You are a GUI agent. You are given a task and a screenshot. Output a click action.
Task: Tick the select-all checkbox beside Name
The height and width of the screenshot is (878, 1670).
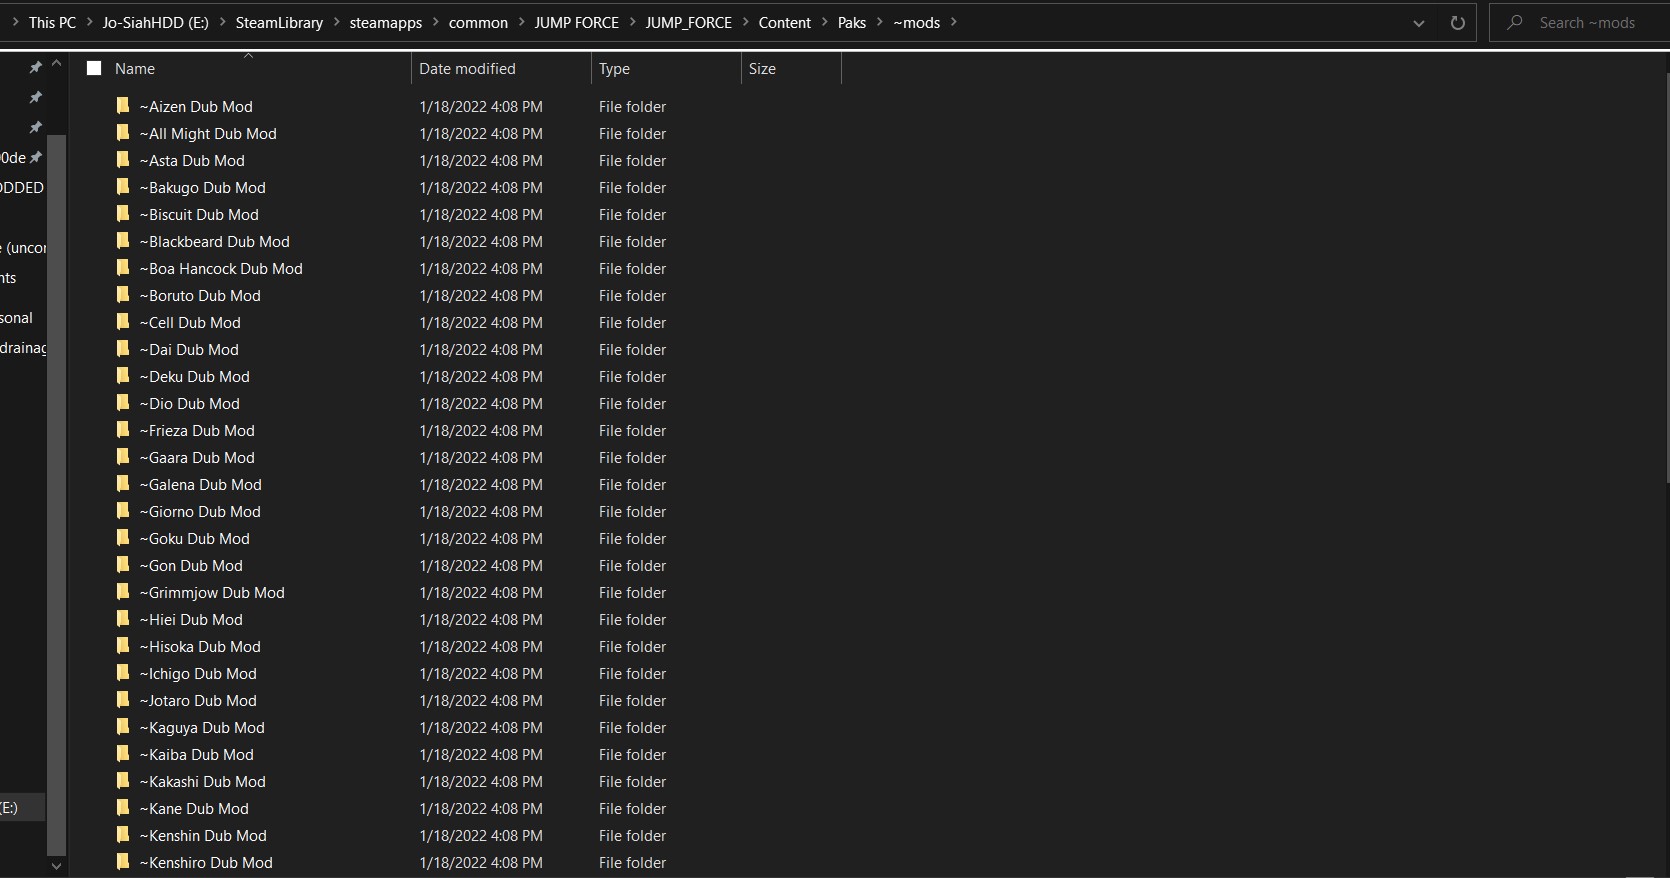point(94,68)
